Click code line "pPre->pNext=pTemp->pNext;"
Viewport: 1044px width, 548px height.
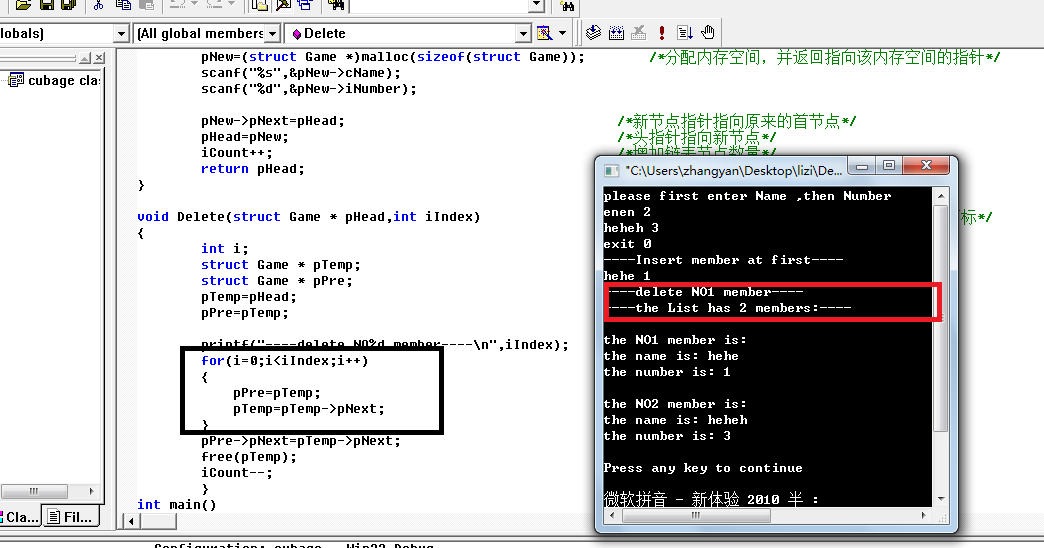300,441
